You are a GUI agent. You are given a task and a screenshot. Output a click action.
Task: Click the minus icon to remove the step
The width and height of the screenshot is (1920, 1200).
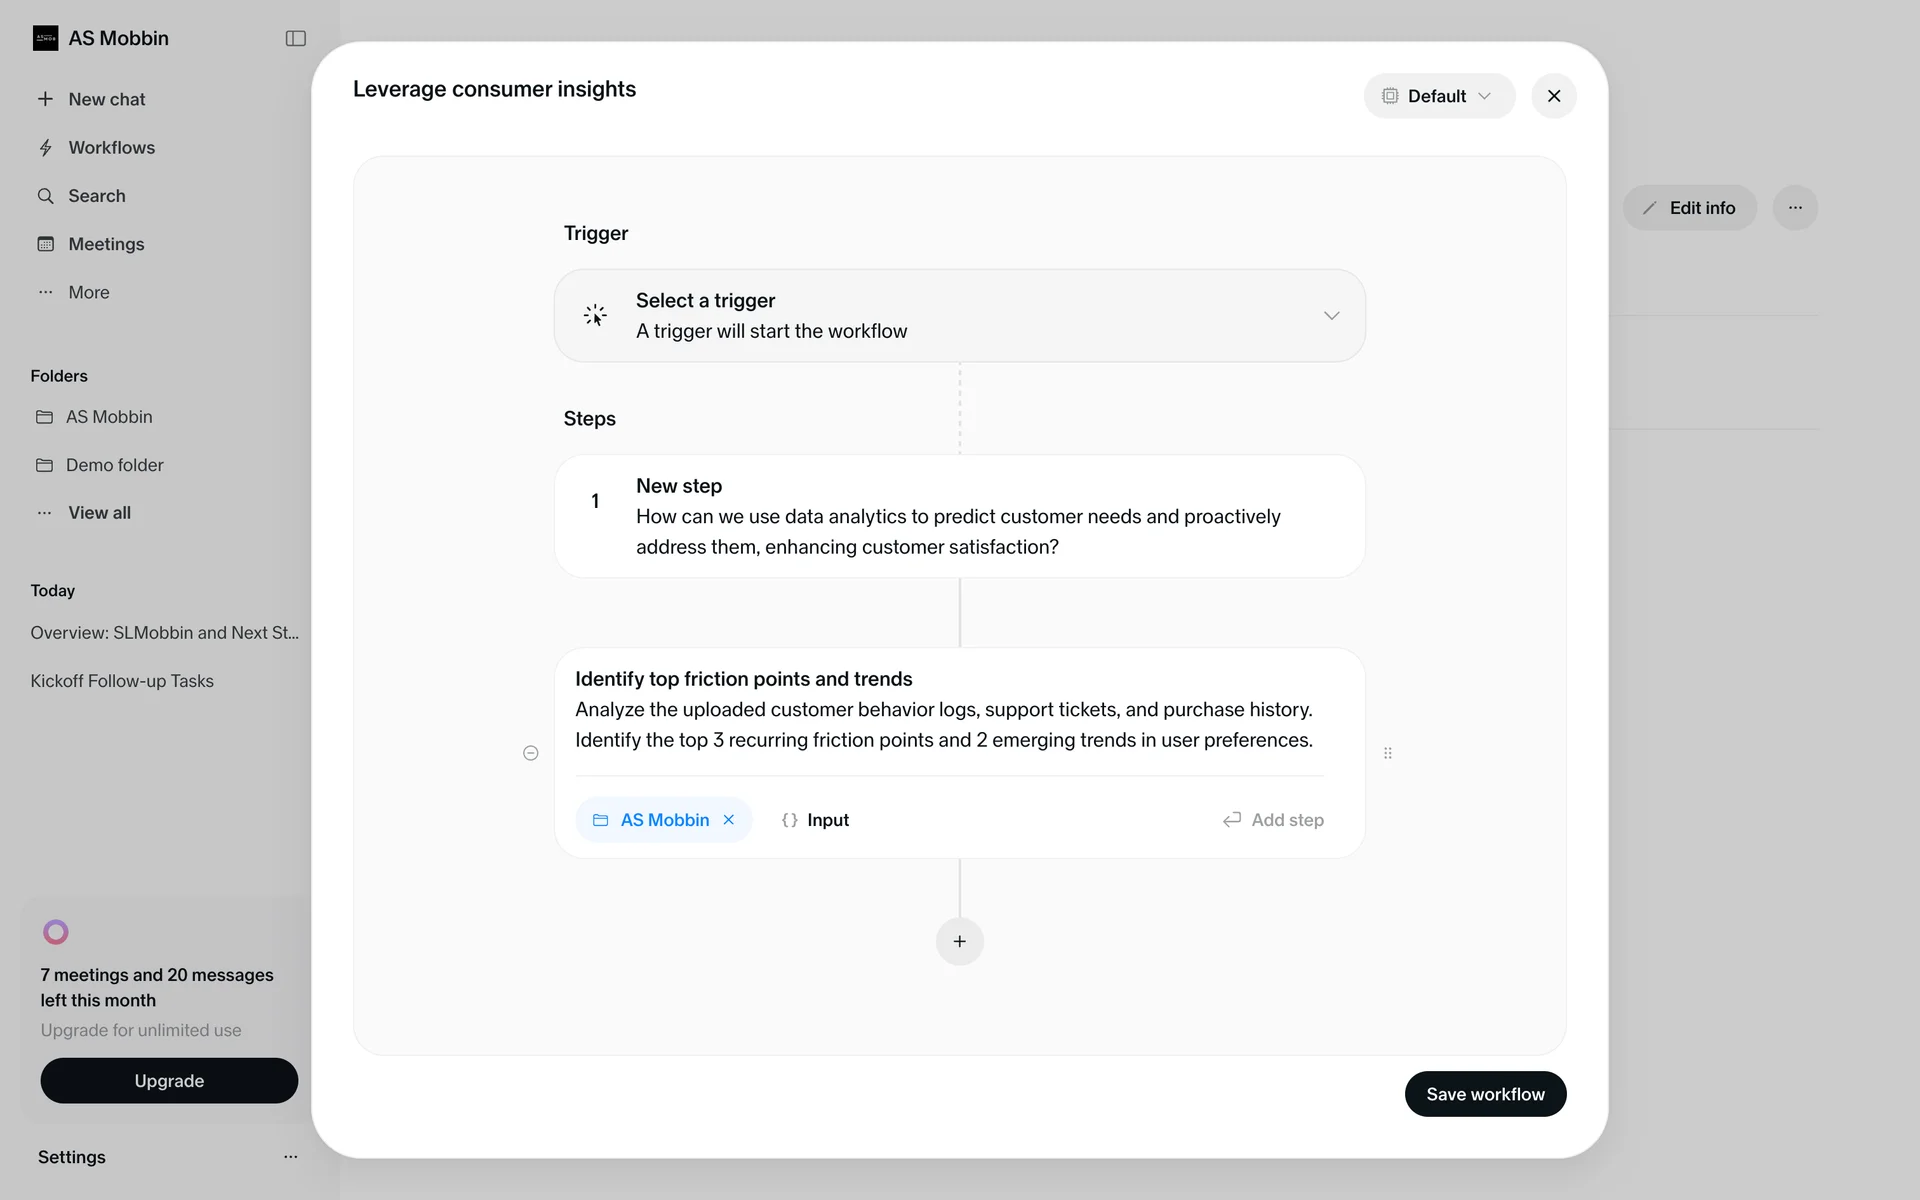[x=531, y=753]
